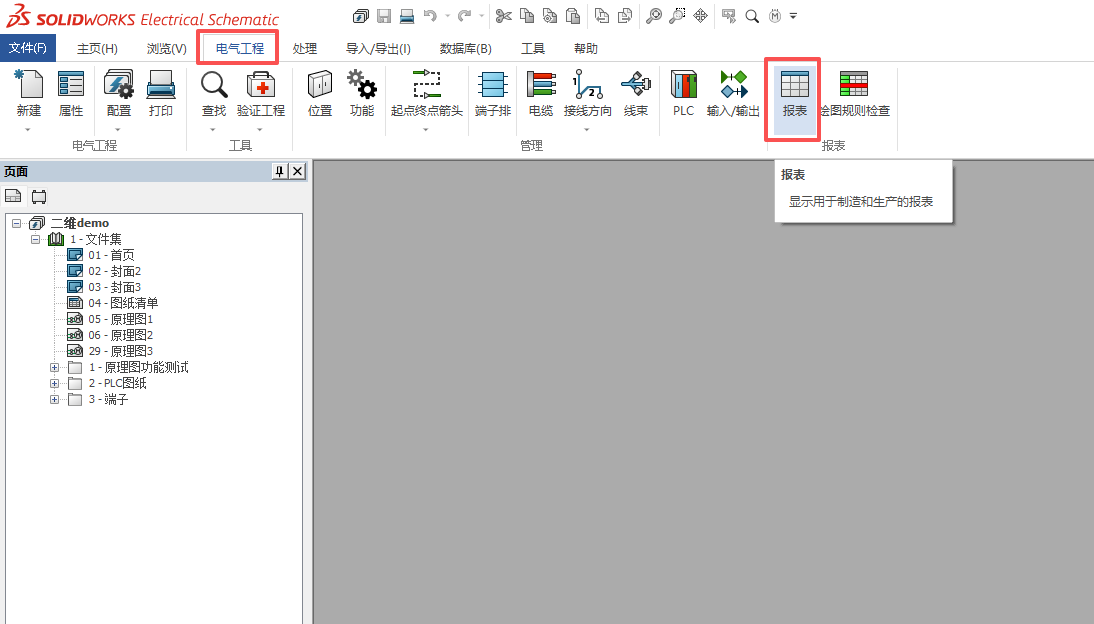Open the 起点终点箭头 dropdown arrow
1094x624 pixels.
point(426,129)
